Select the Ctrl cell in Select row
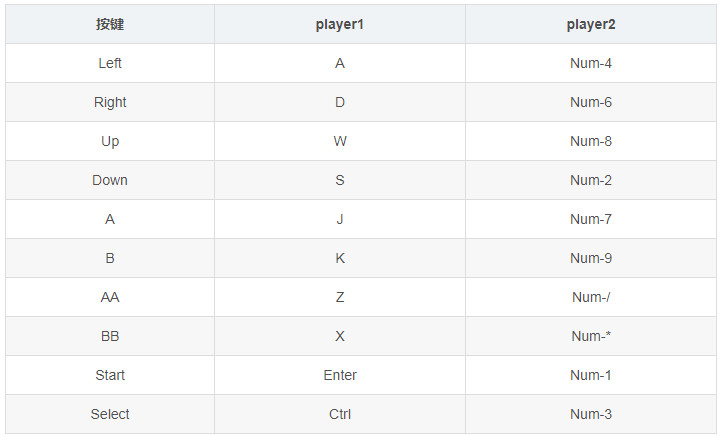The width and height of the screenshot is (720, 436). tap(340, 414)
